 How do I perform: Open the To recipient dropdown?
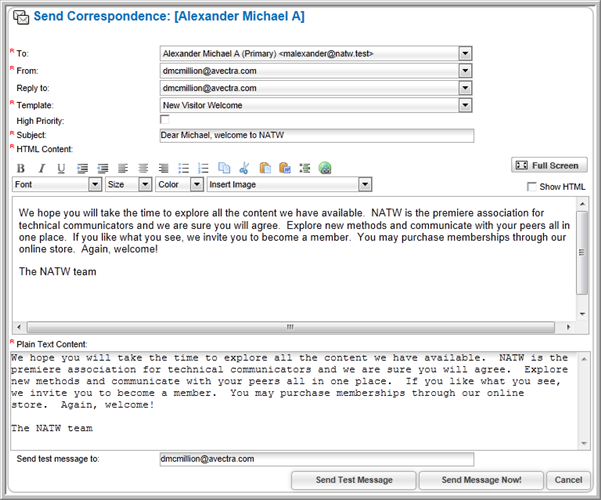[x=465, y=53]
